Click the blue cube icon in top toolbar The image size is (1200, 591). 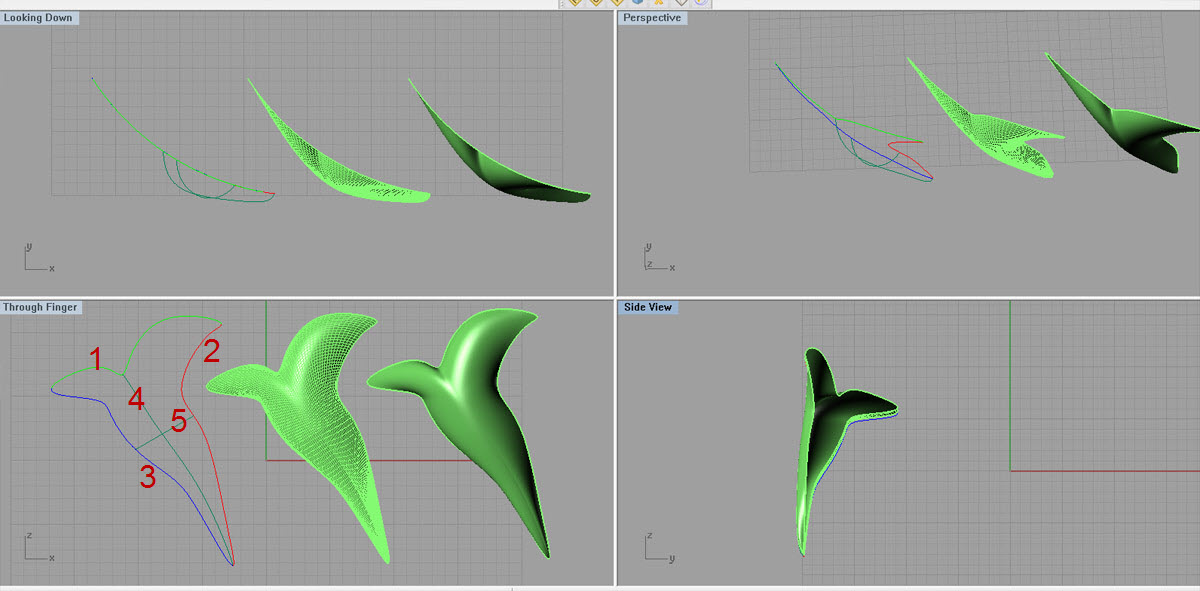coord(636,3)
